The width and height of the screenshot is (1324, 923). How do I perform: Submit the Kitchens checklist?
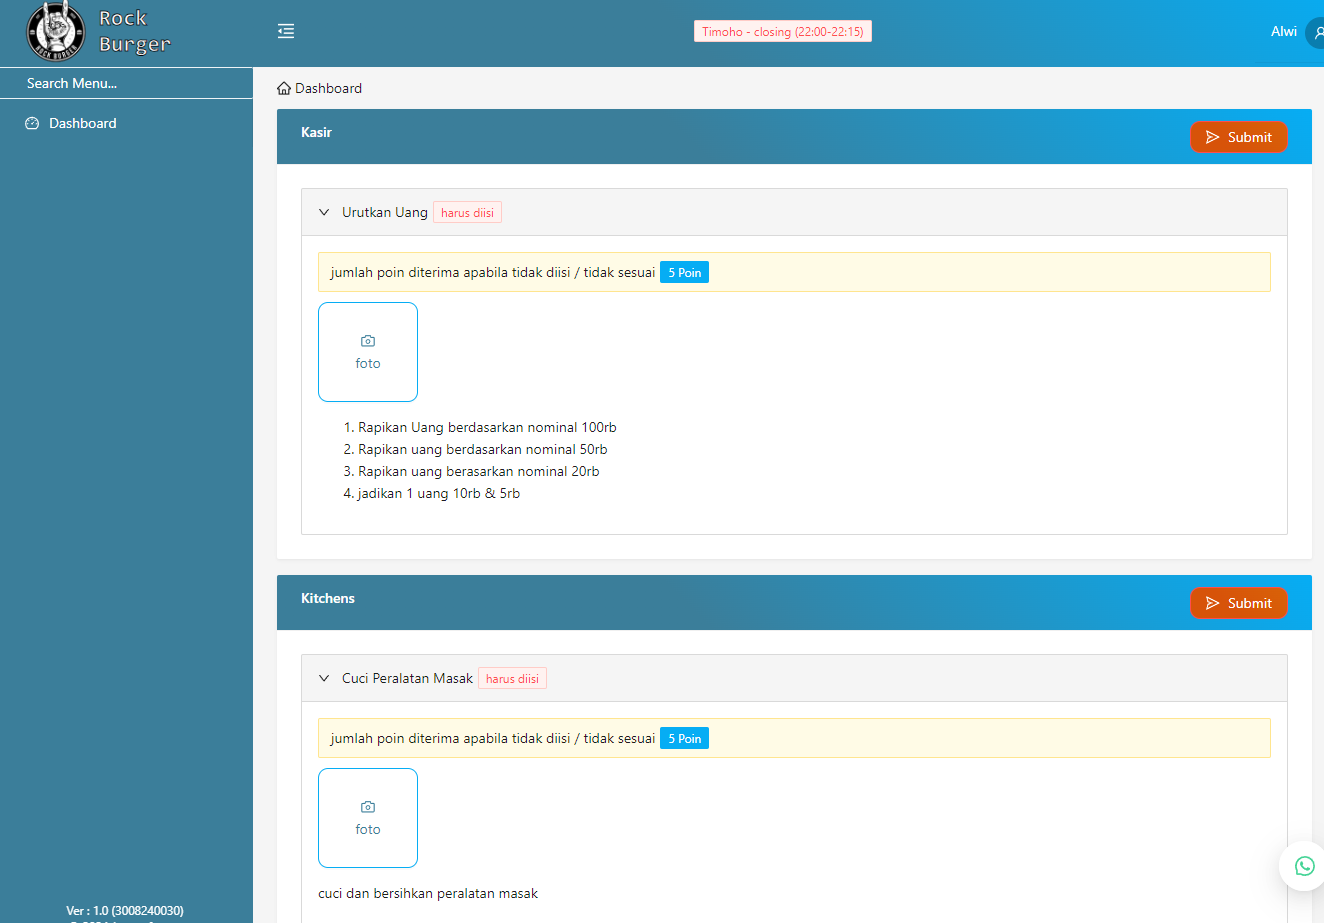click(x=1238, y=603)
